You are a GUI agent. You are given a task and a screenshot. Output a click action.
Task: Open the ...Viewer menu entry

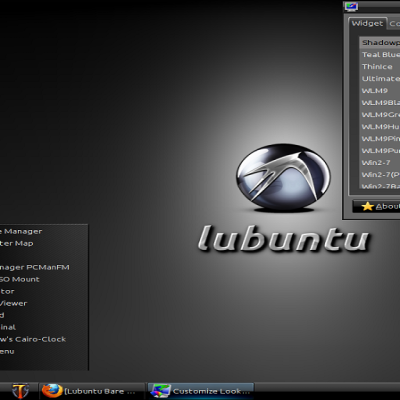[43, 303]
